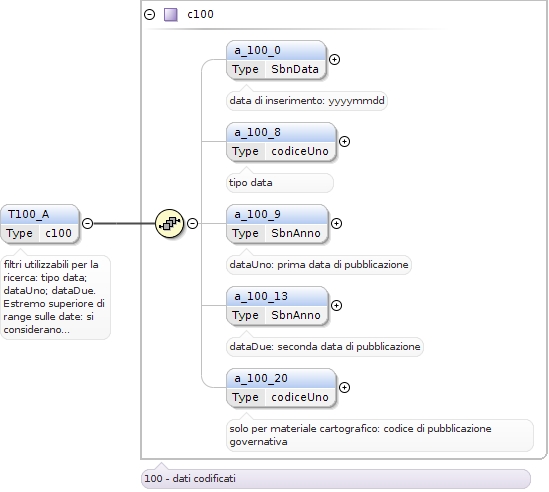Screen dimensions: 549x492
Task: Click the 'tipo data' annotation
Action: pos(280,183)
